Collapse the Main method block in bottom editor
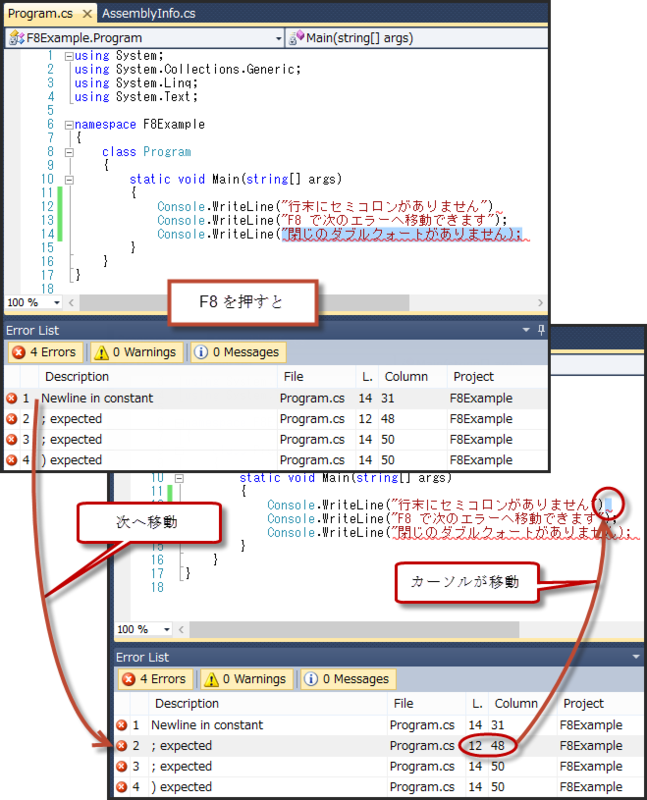This screenshot has width=647, height=800. (x=179, y=479)
